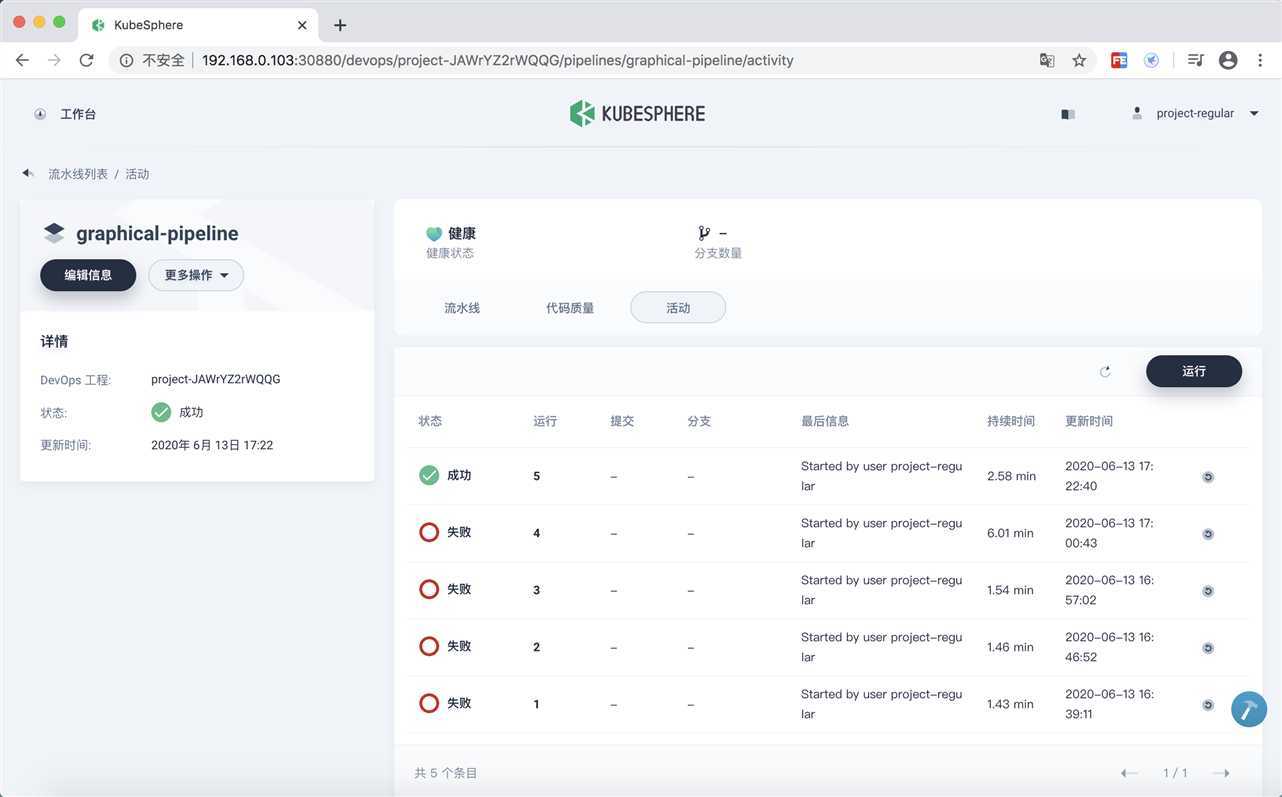Click the 不安全 site security indicator
1282x797 pixels.
153,60
